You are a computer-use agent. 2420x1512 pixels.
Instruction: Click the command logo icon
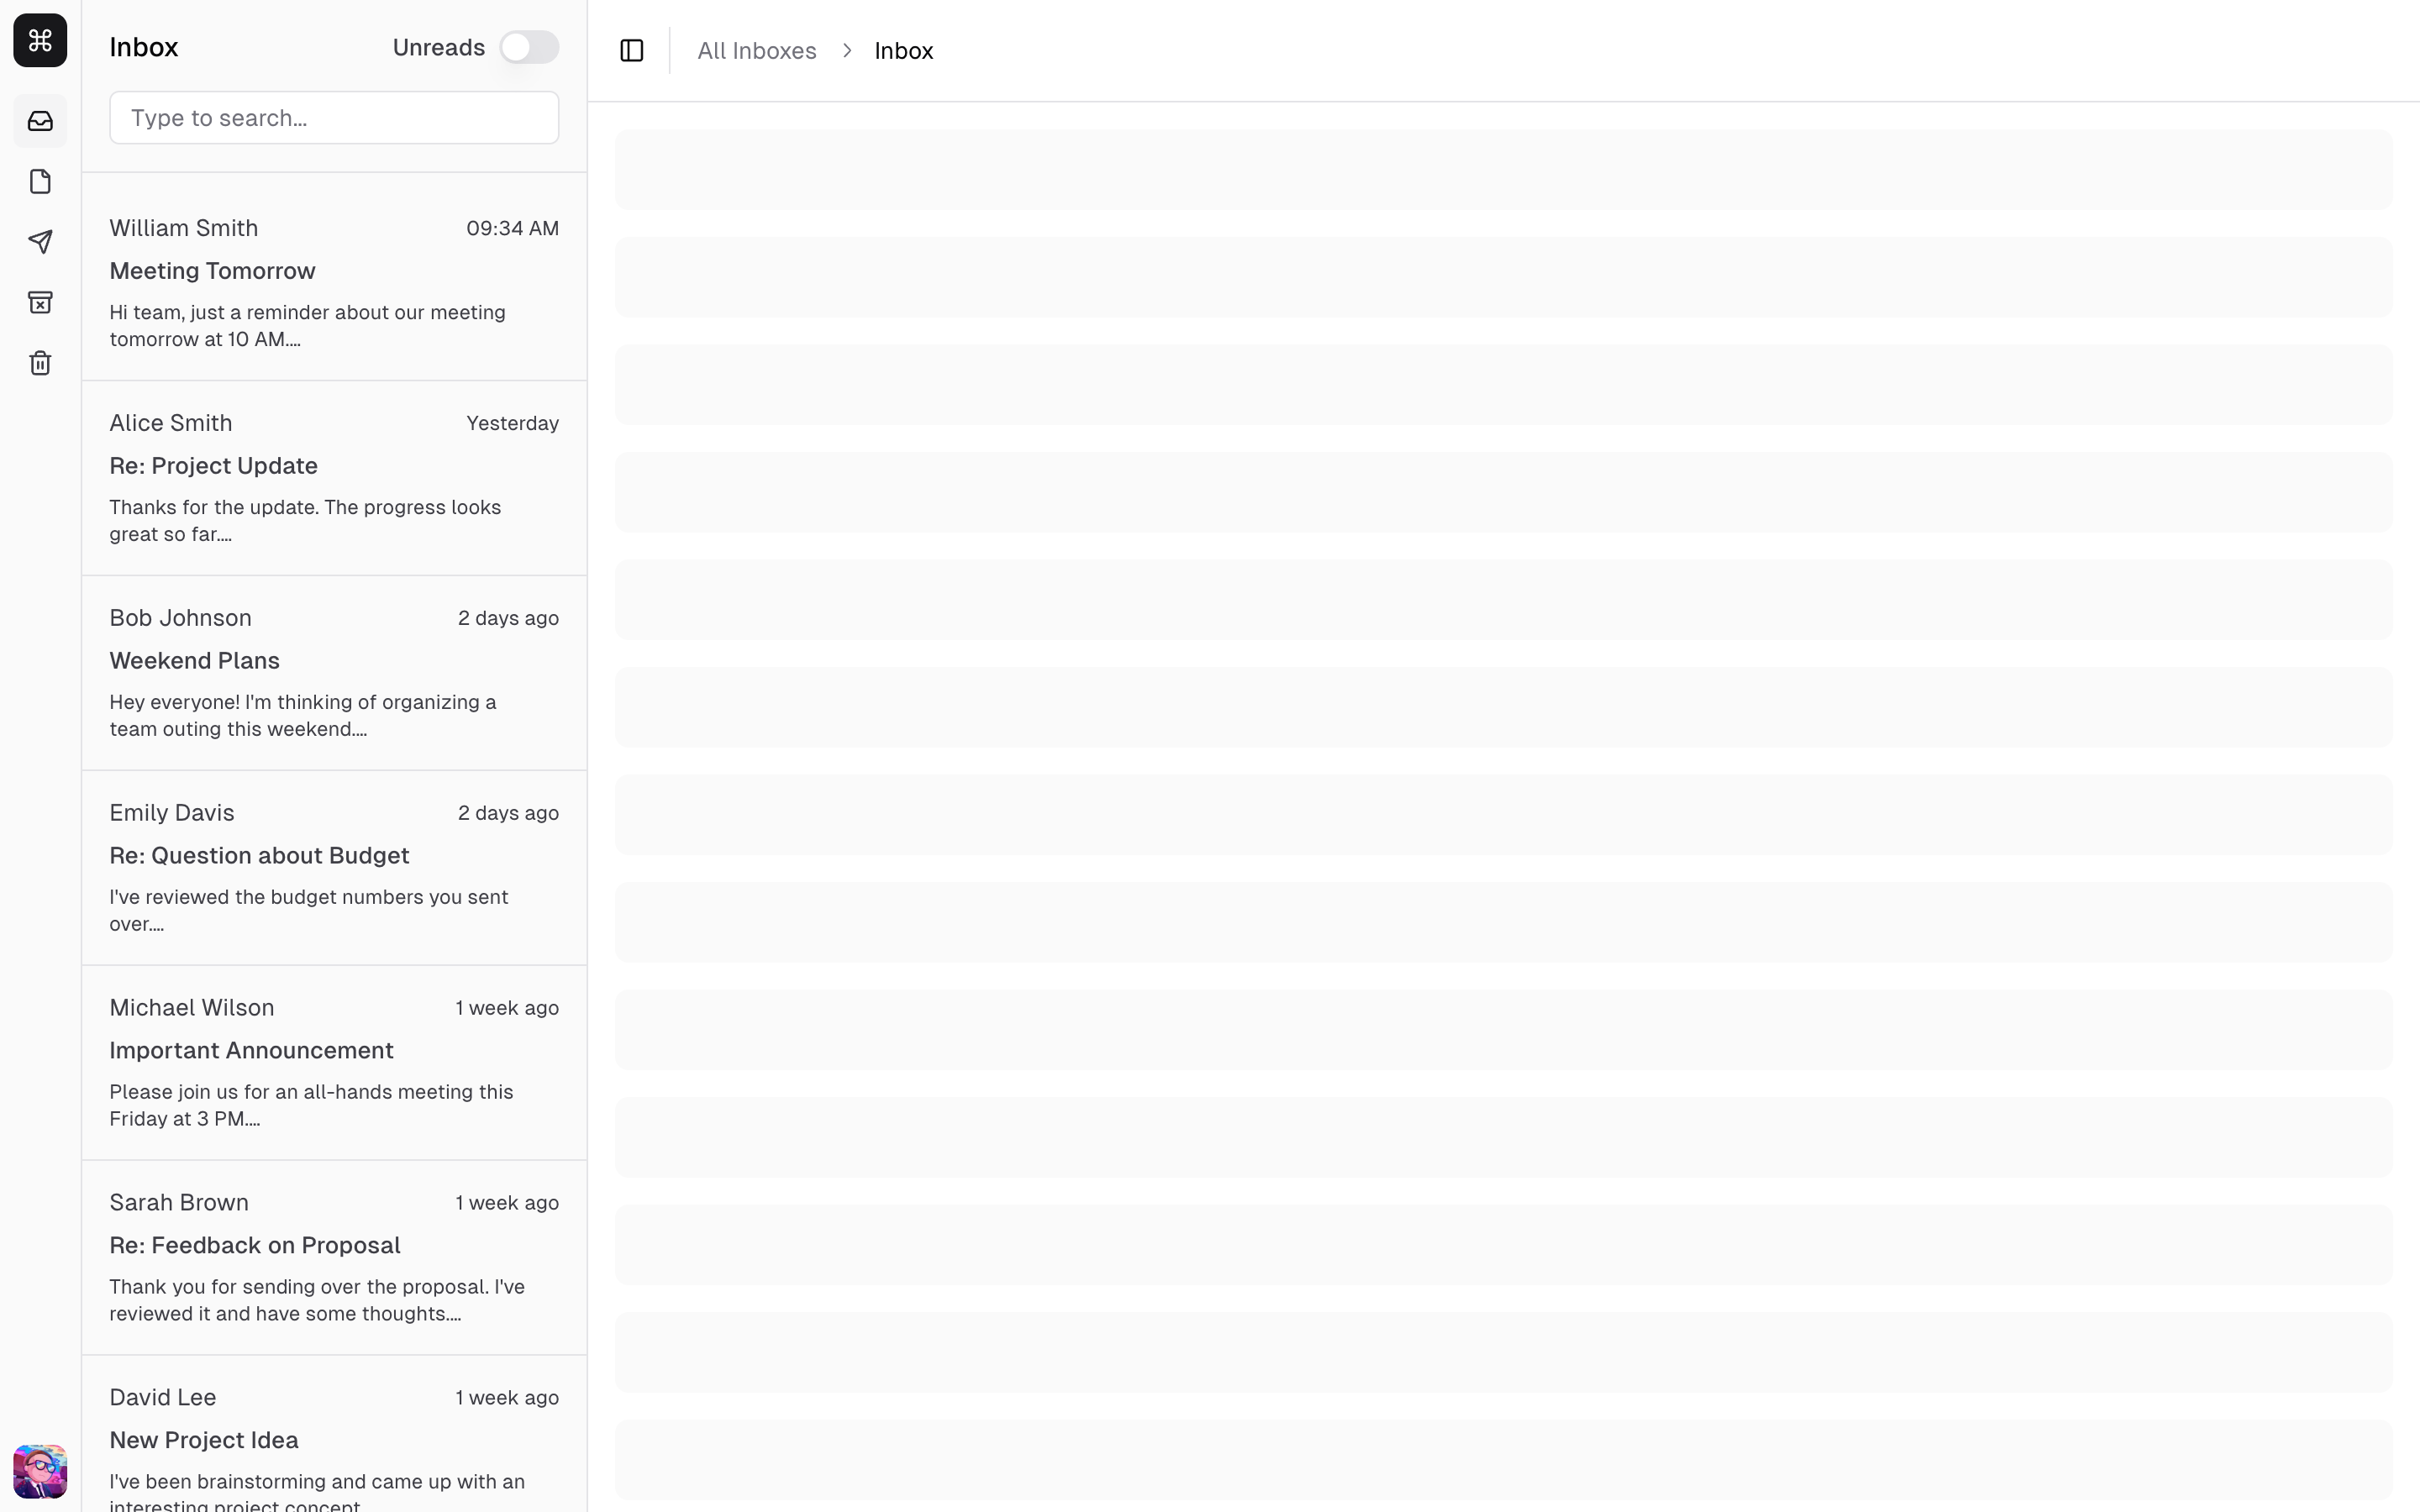[40, 40]
